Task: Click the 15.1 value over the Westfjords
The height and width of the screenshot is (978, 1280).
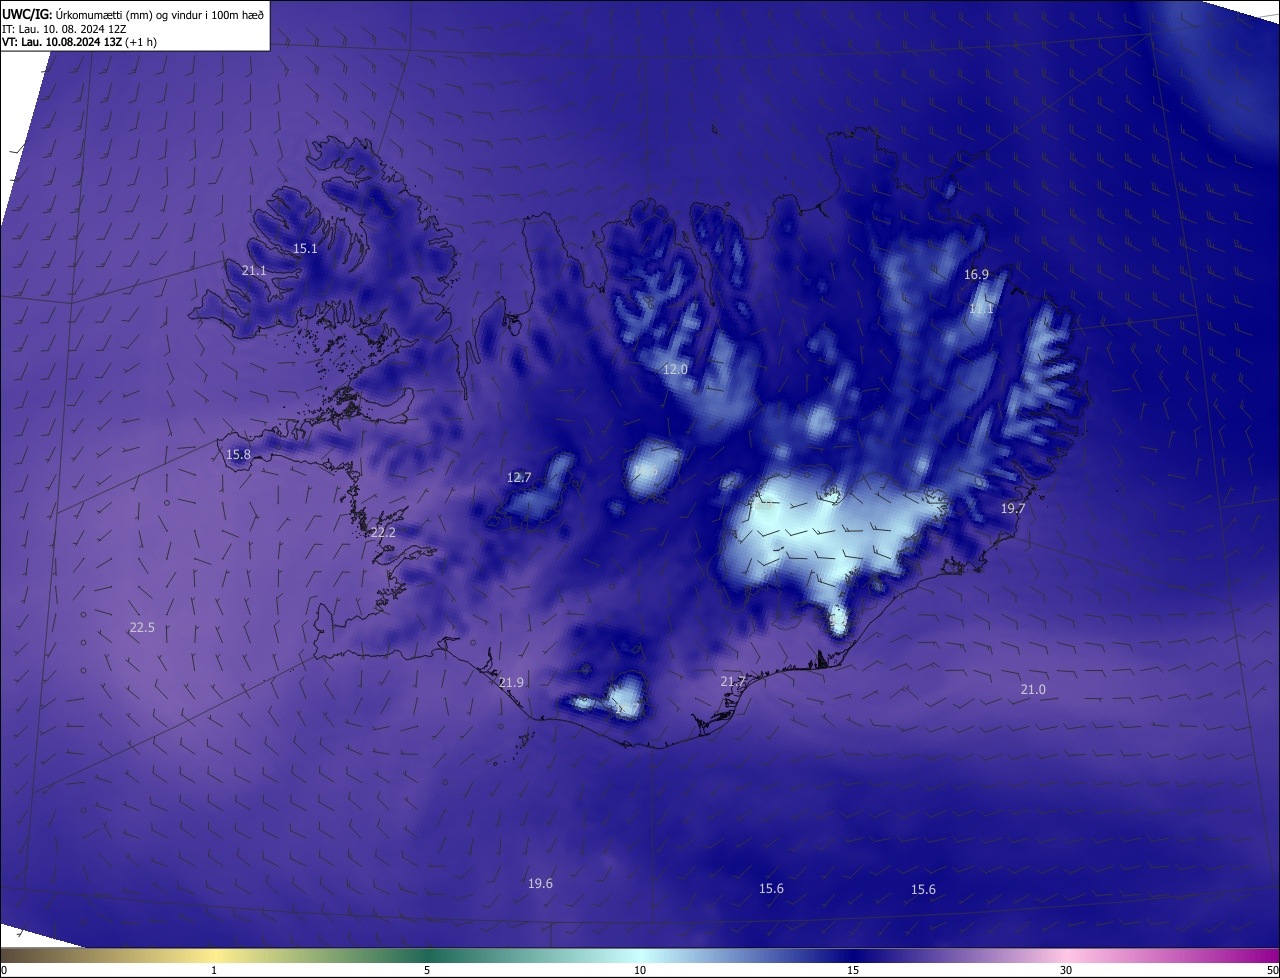Action: tap(305, 249)
